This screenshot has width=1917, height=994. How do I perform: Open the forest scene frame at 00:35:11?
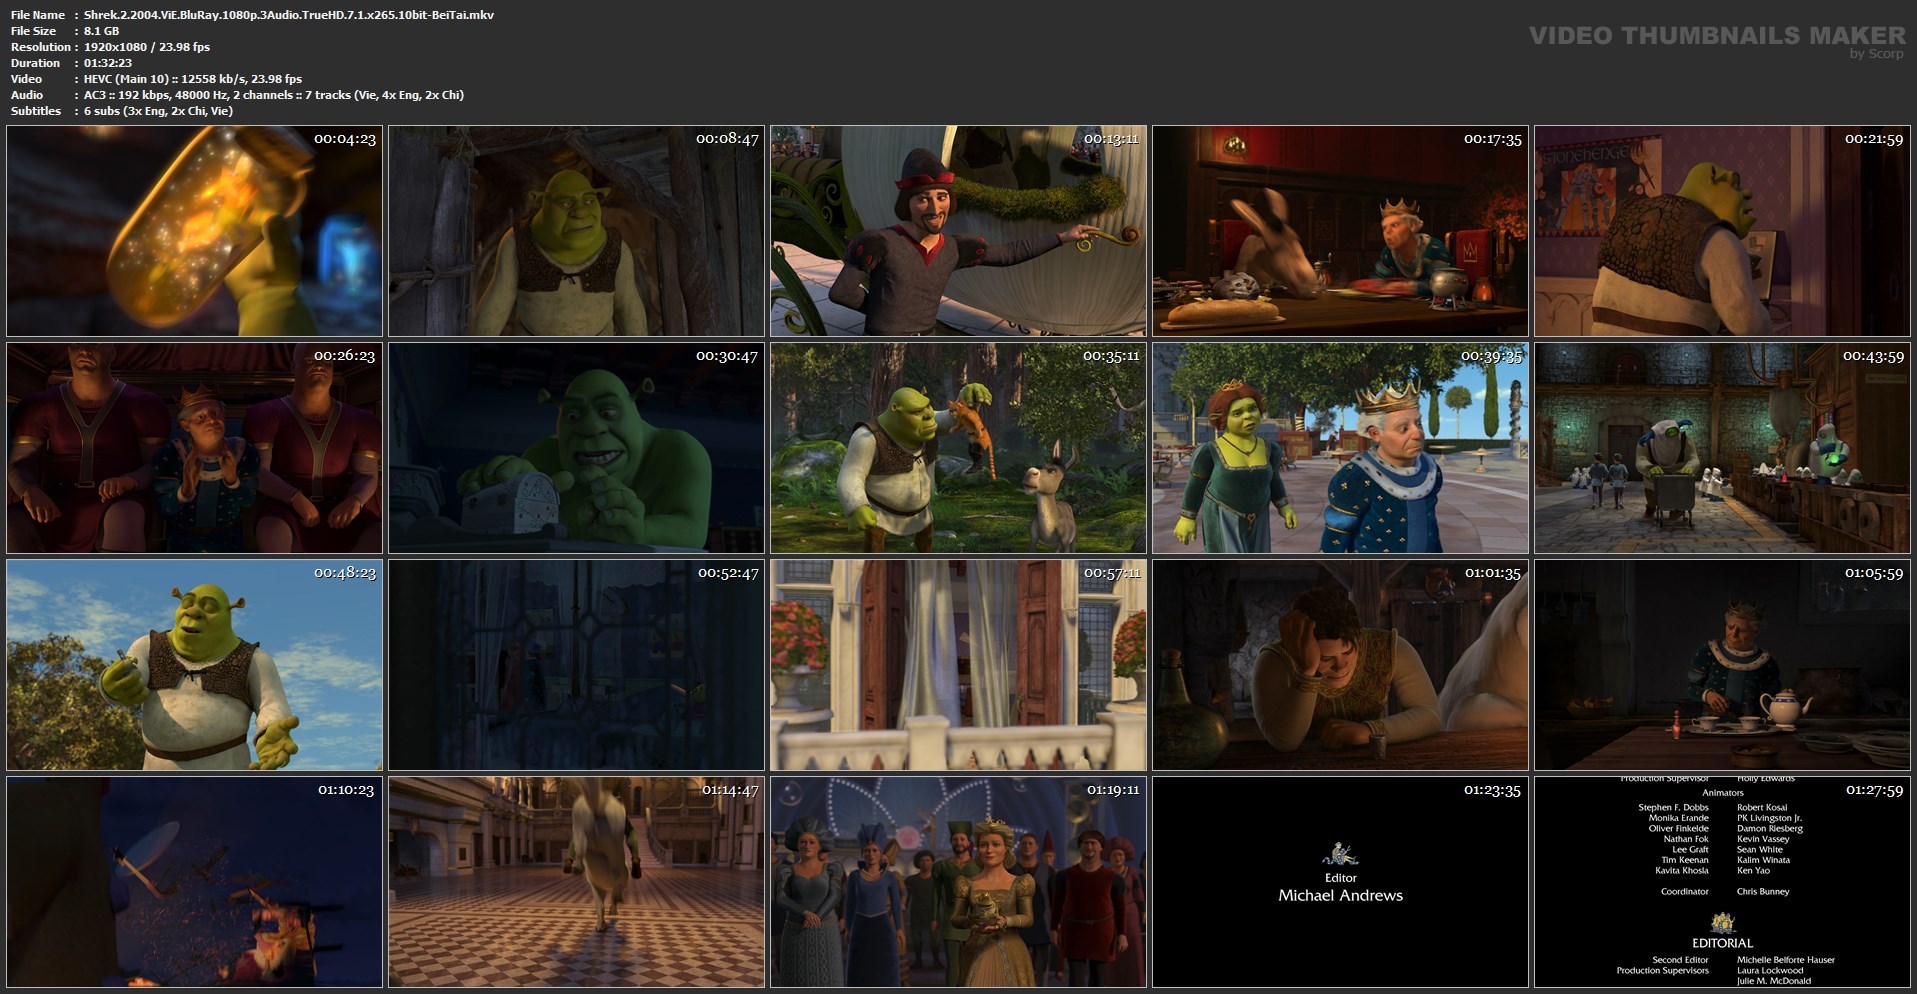[x=958, y=448]
